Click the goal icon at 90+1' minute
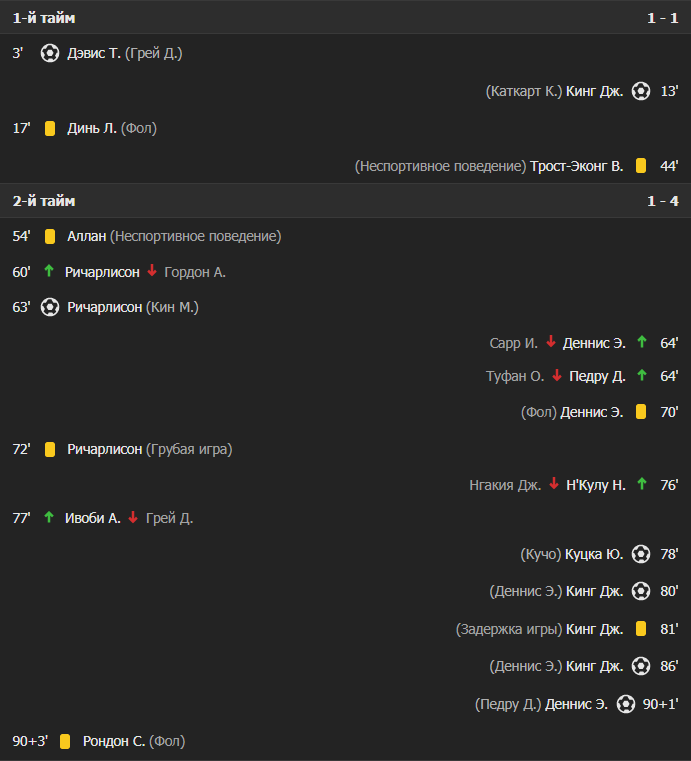Image resolution: width=691 pixels, height=761 pixels. click(x=626, y=704)
